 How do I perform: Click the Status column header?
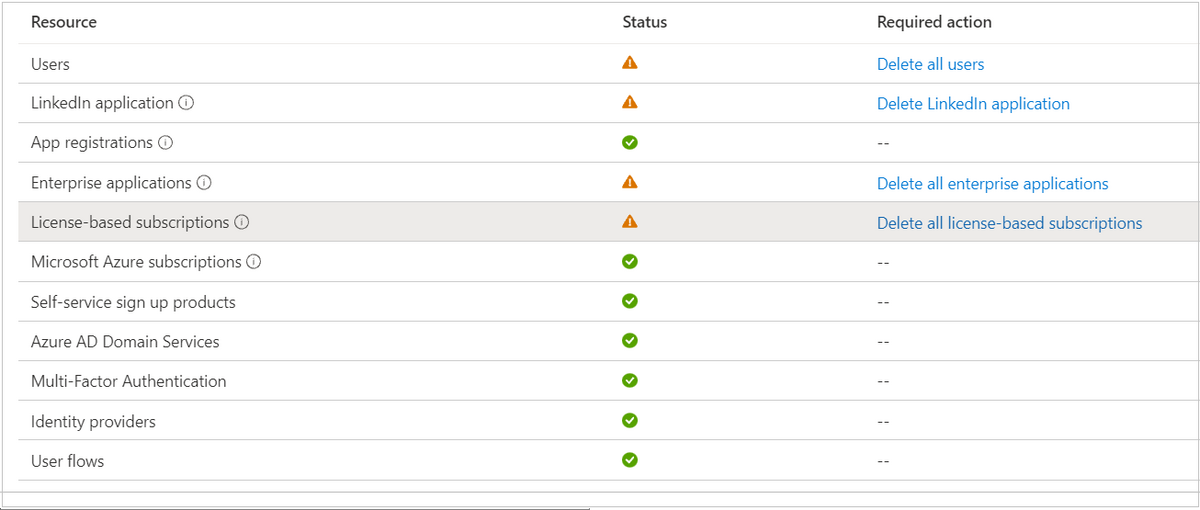[644, 22]
